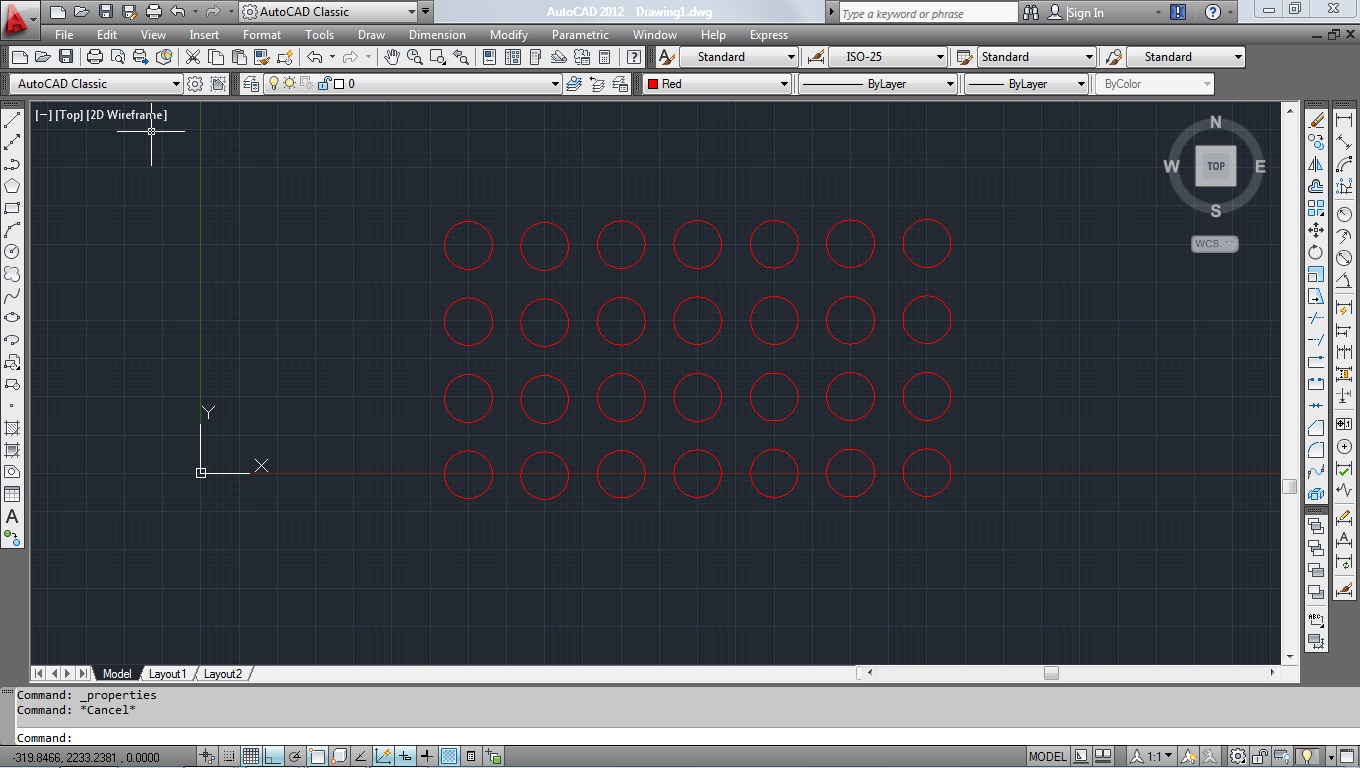
Task: Click the Erase tool in Modify toolbar
Action: [x=1316, y=120]
